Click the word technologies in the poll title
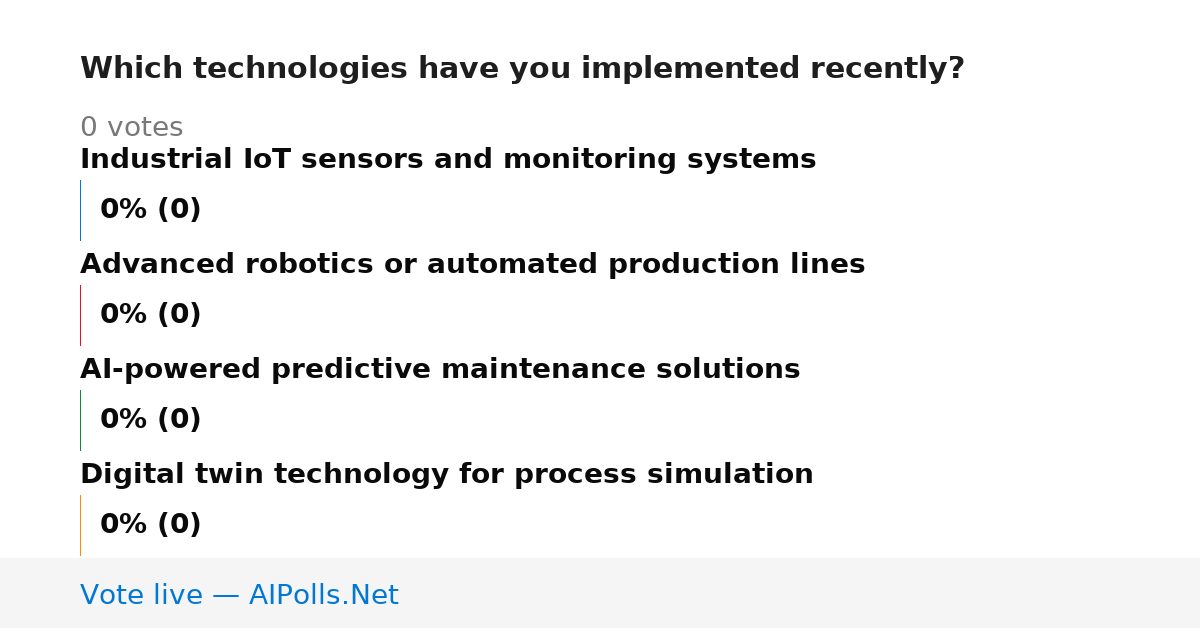This screenshot has height=628, width=1200. (x=300, y=69)
